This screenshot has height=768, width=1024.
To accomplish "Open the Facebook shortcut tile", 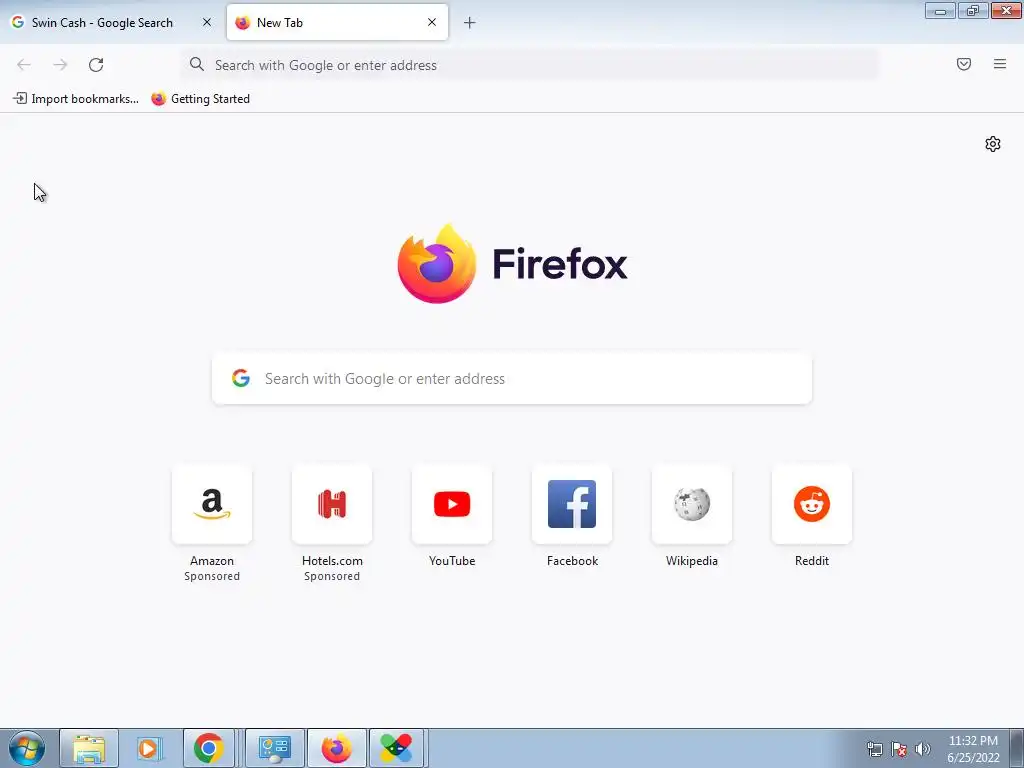I will click(572, 504).
